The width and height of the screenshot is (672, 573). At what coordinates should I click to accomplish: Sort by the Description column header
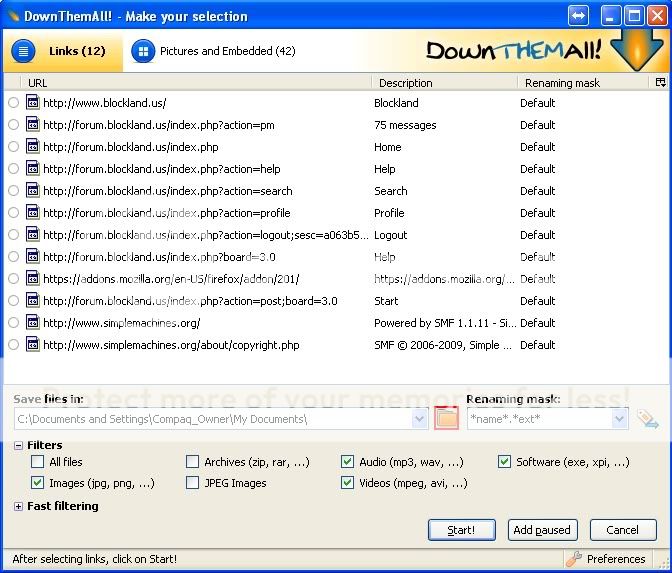click(x=445, y=83)
